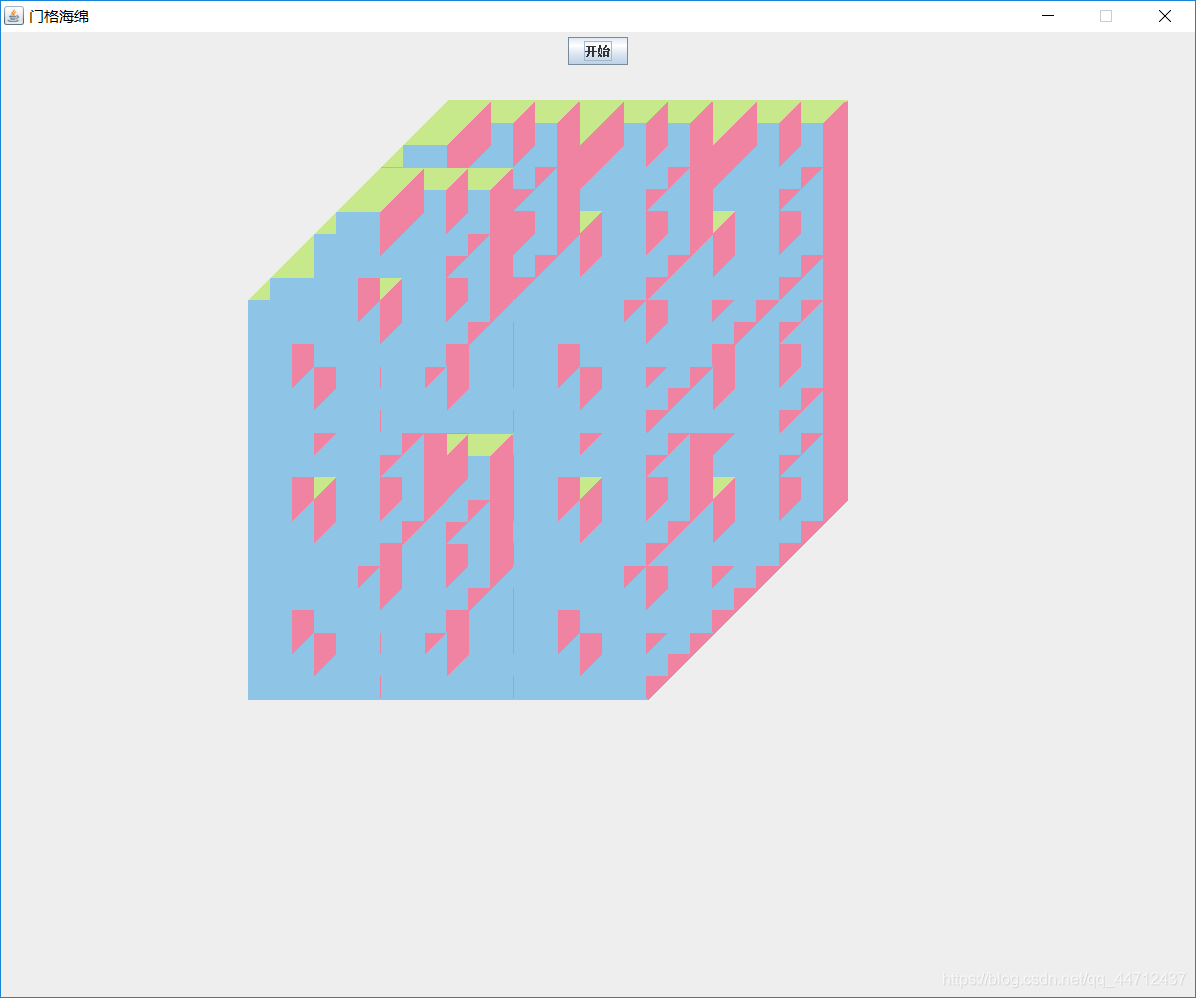The image size is (1196, 998).
Task: Close the 门格海绵 window
Action: tap(1165, 16)
